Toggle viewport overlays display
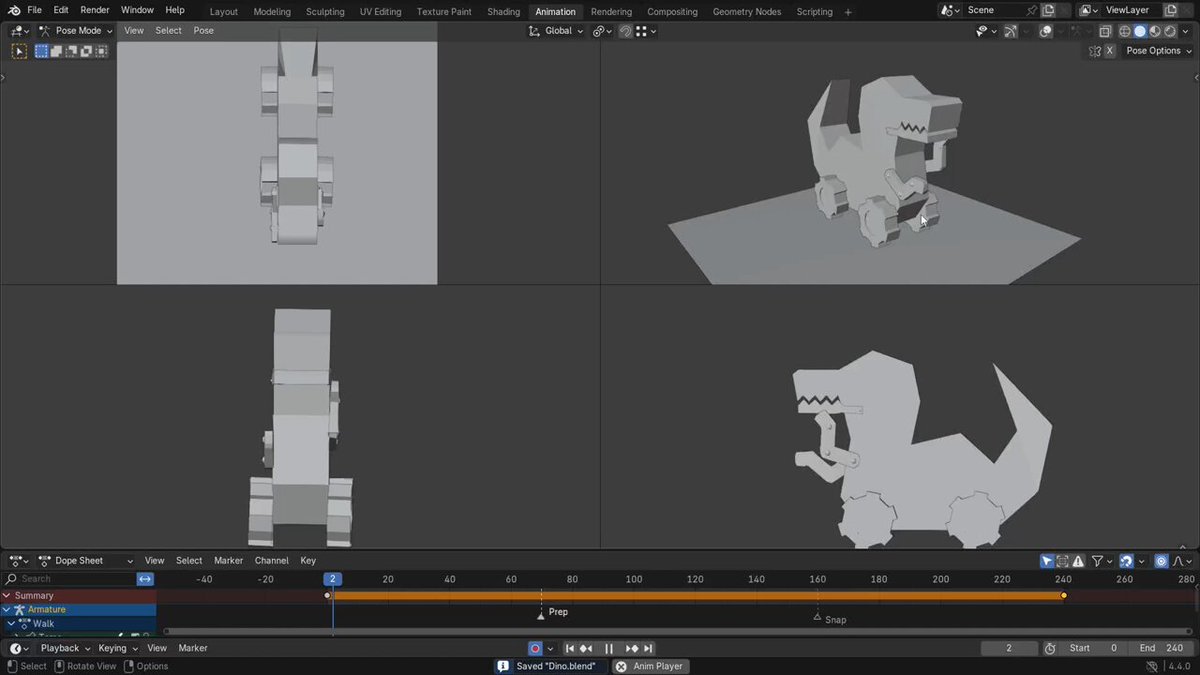This screenshot has height=675, width=1200. point(1045,31)
